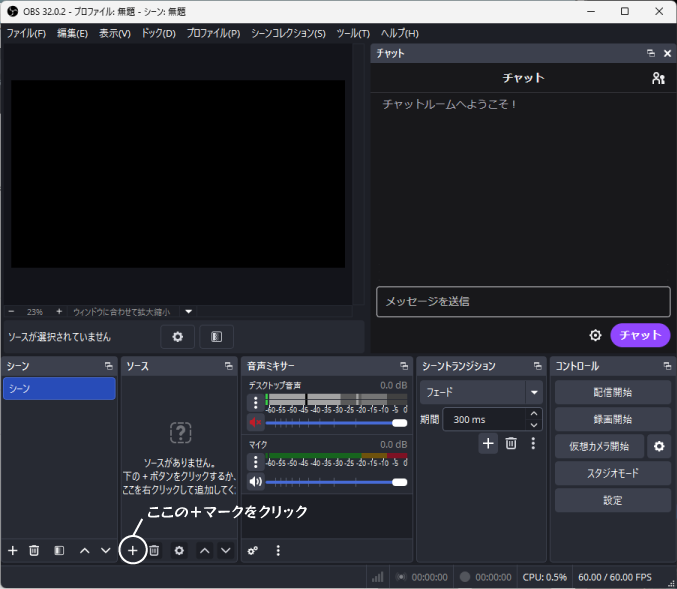Click the マイク volume slider handle
677x589 pixels.
[x=399, y=482]
